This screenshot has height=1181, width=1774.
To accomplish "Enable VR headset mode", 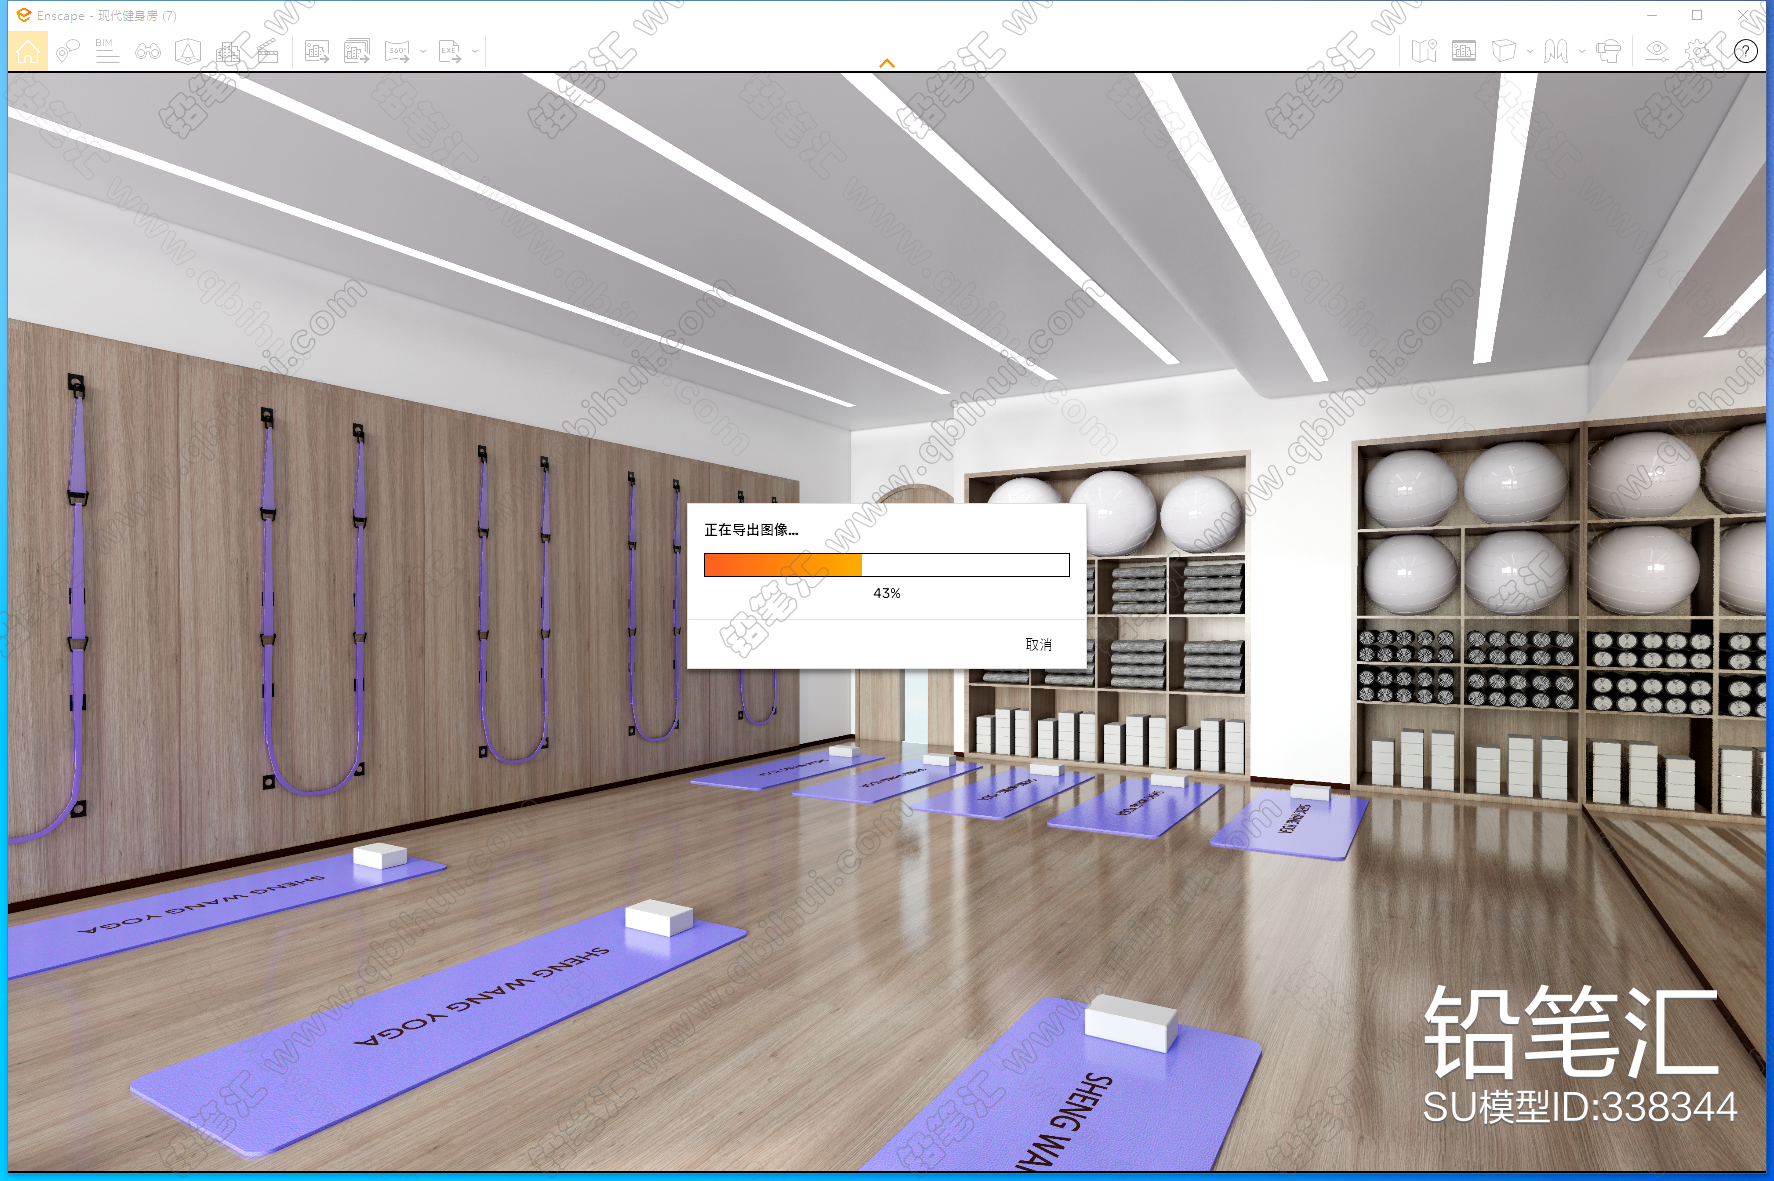I will coord(1608,51).
